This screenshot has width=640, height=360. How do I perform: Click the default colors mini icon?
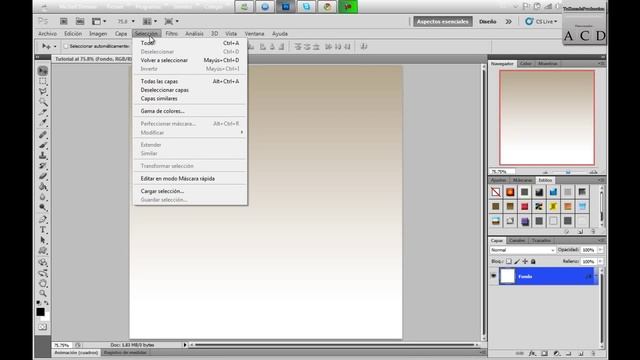coord(38,303)
